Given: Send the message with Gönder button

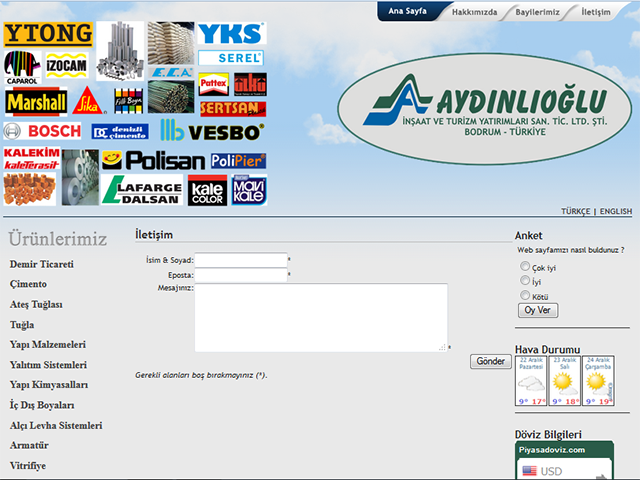Looking at the screenshot, I should pyautogui.click(x=491, y=361).
